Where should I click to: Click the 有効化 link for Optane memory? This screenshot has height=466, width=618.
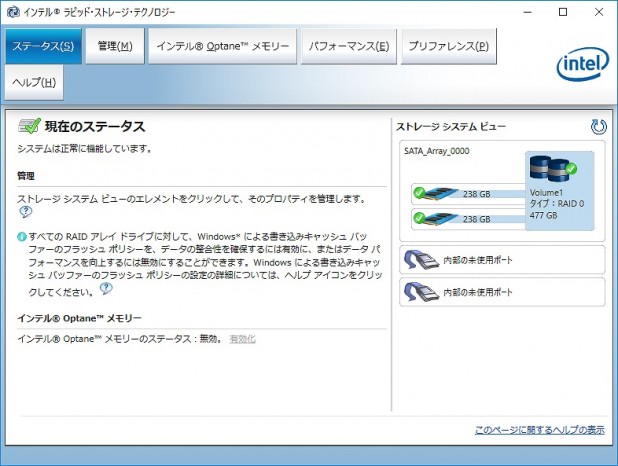(242, 339)
